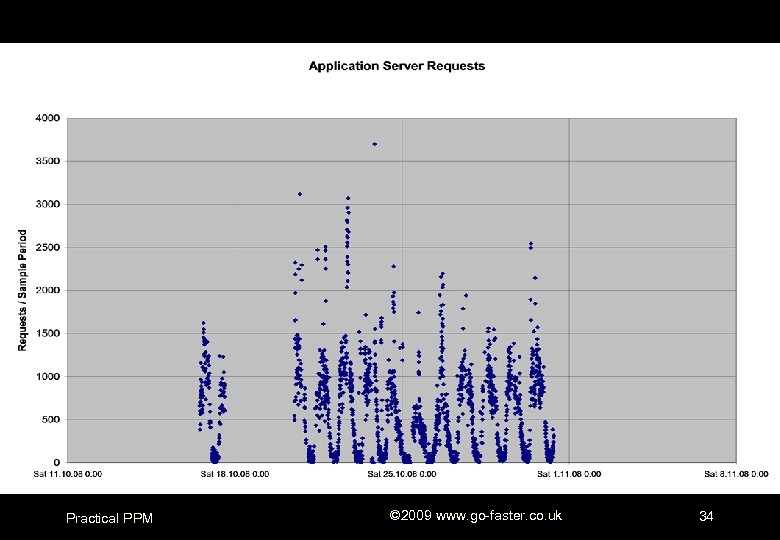Click the slide number 34
The image size is (780, 540).
(x=706, y=517)
